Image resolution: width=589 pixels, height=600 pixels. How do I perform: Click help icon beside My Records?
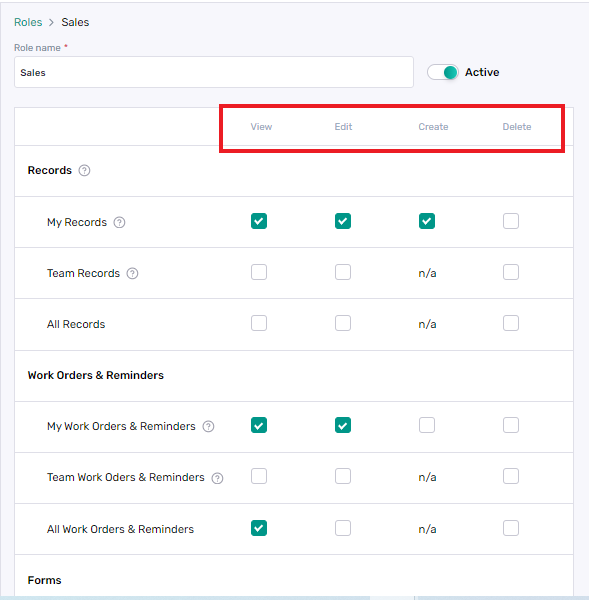pos(119,222)
